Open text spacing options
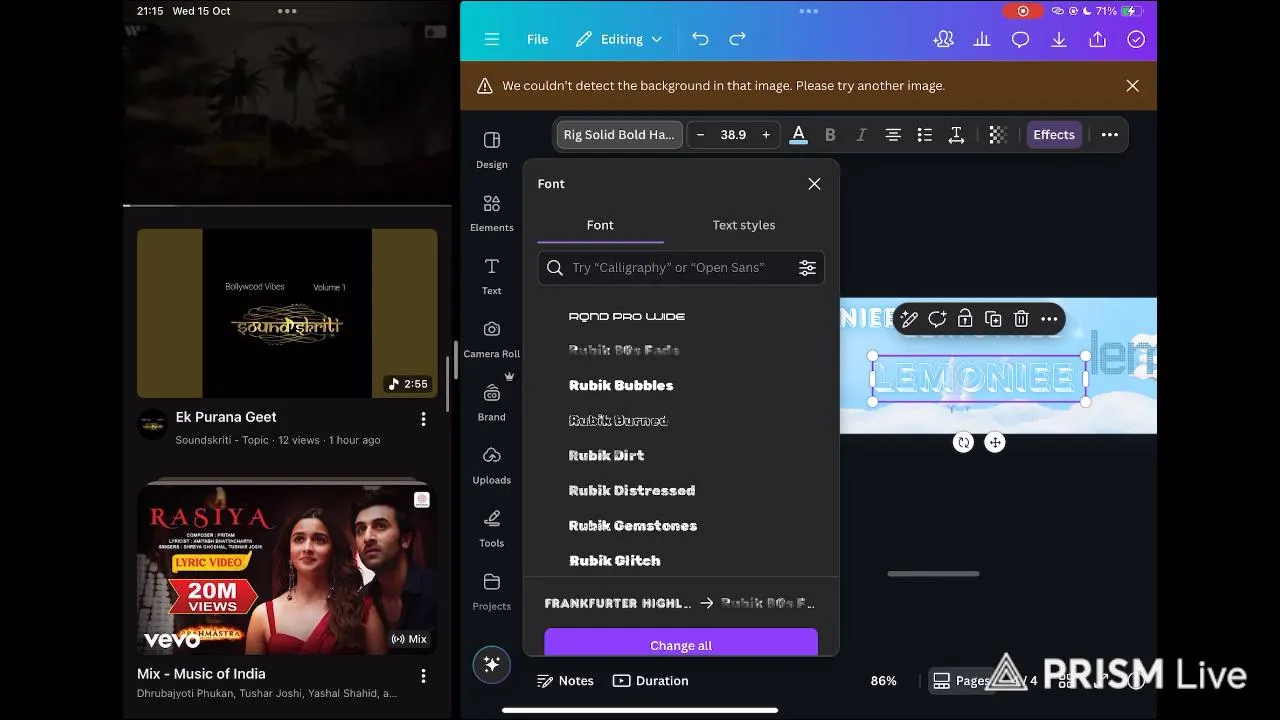 pyautogui.click(x=956, y=135)
